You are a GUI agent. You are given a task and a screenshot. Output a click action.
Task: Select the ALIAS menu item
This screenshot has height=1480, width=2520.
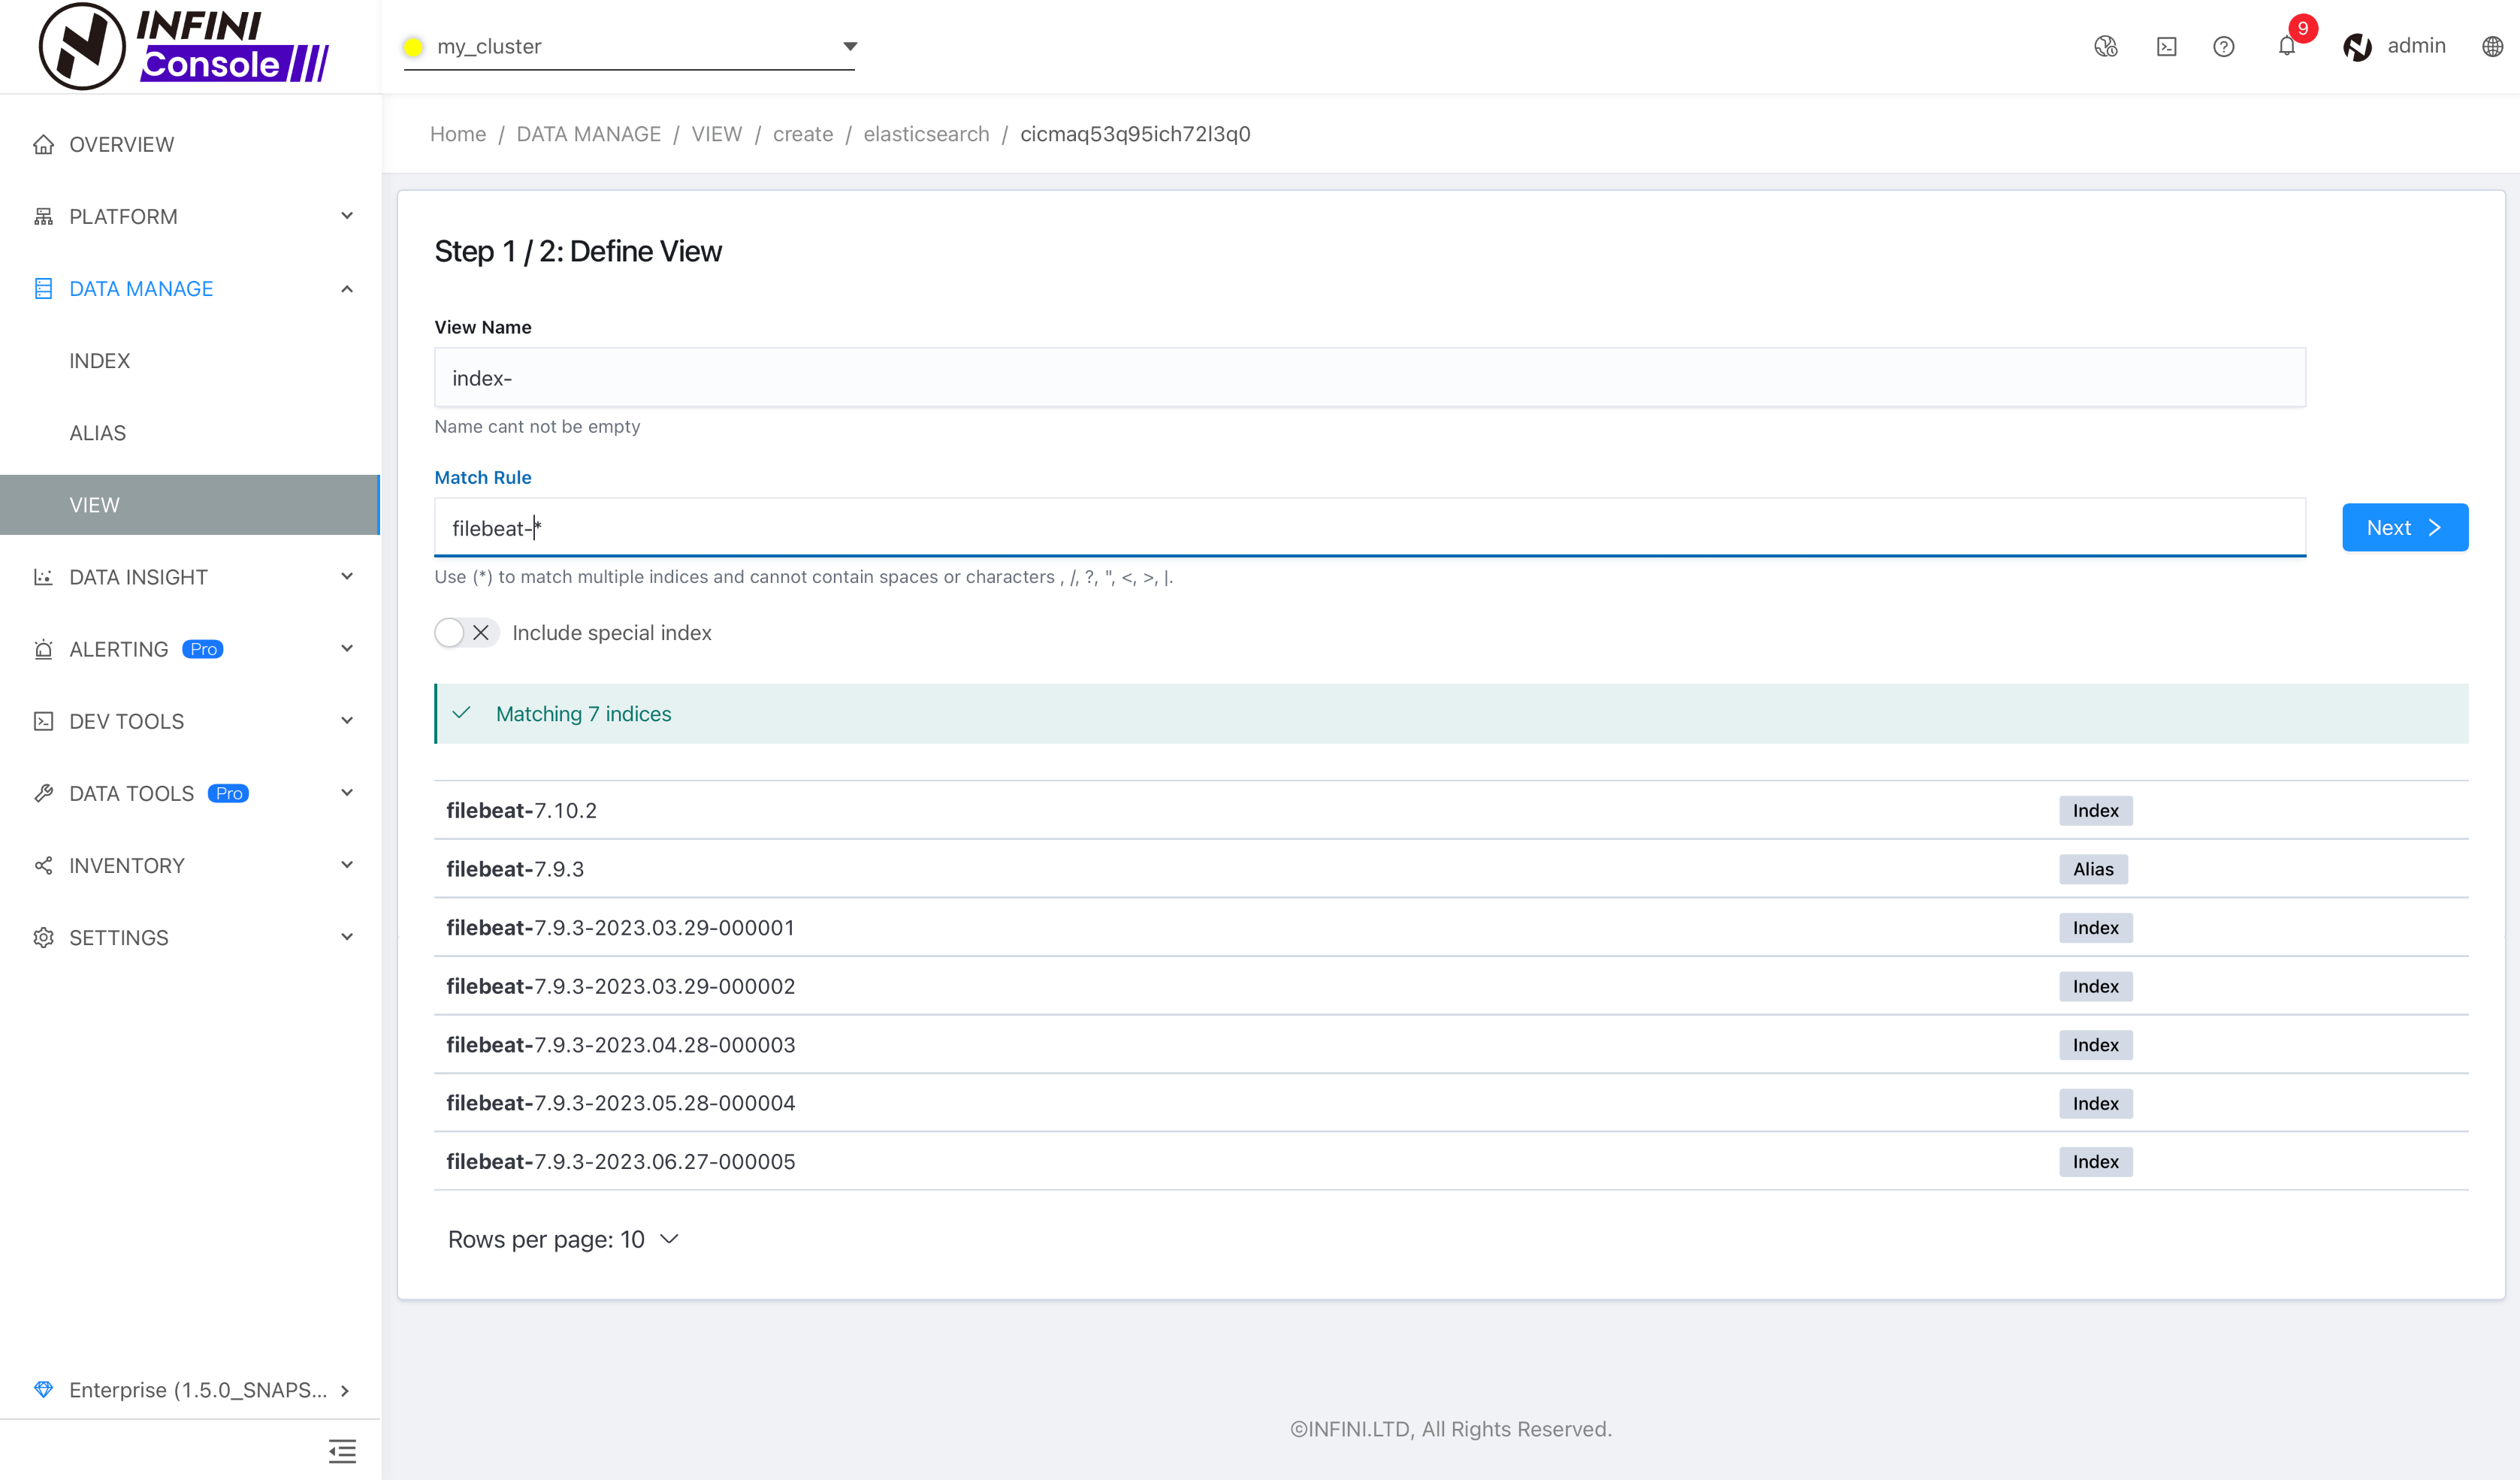[x=95, y=432]
